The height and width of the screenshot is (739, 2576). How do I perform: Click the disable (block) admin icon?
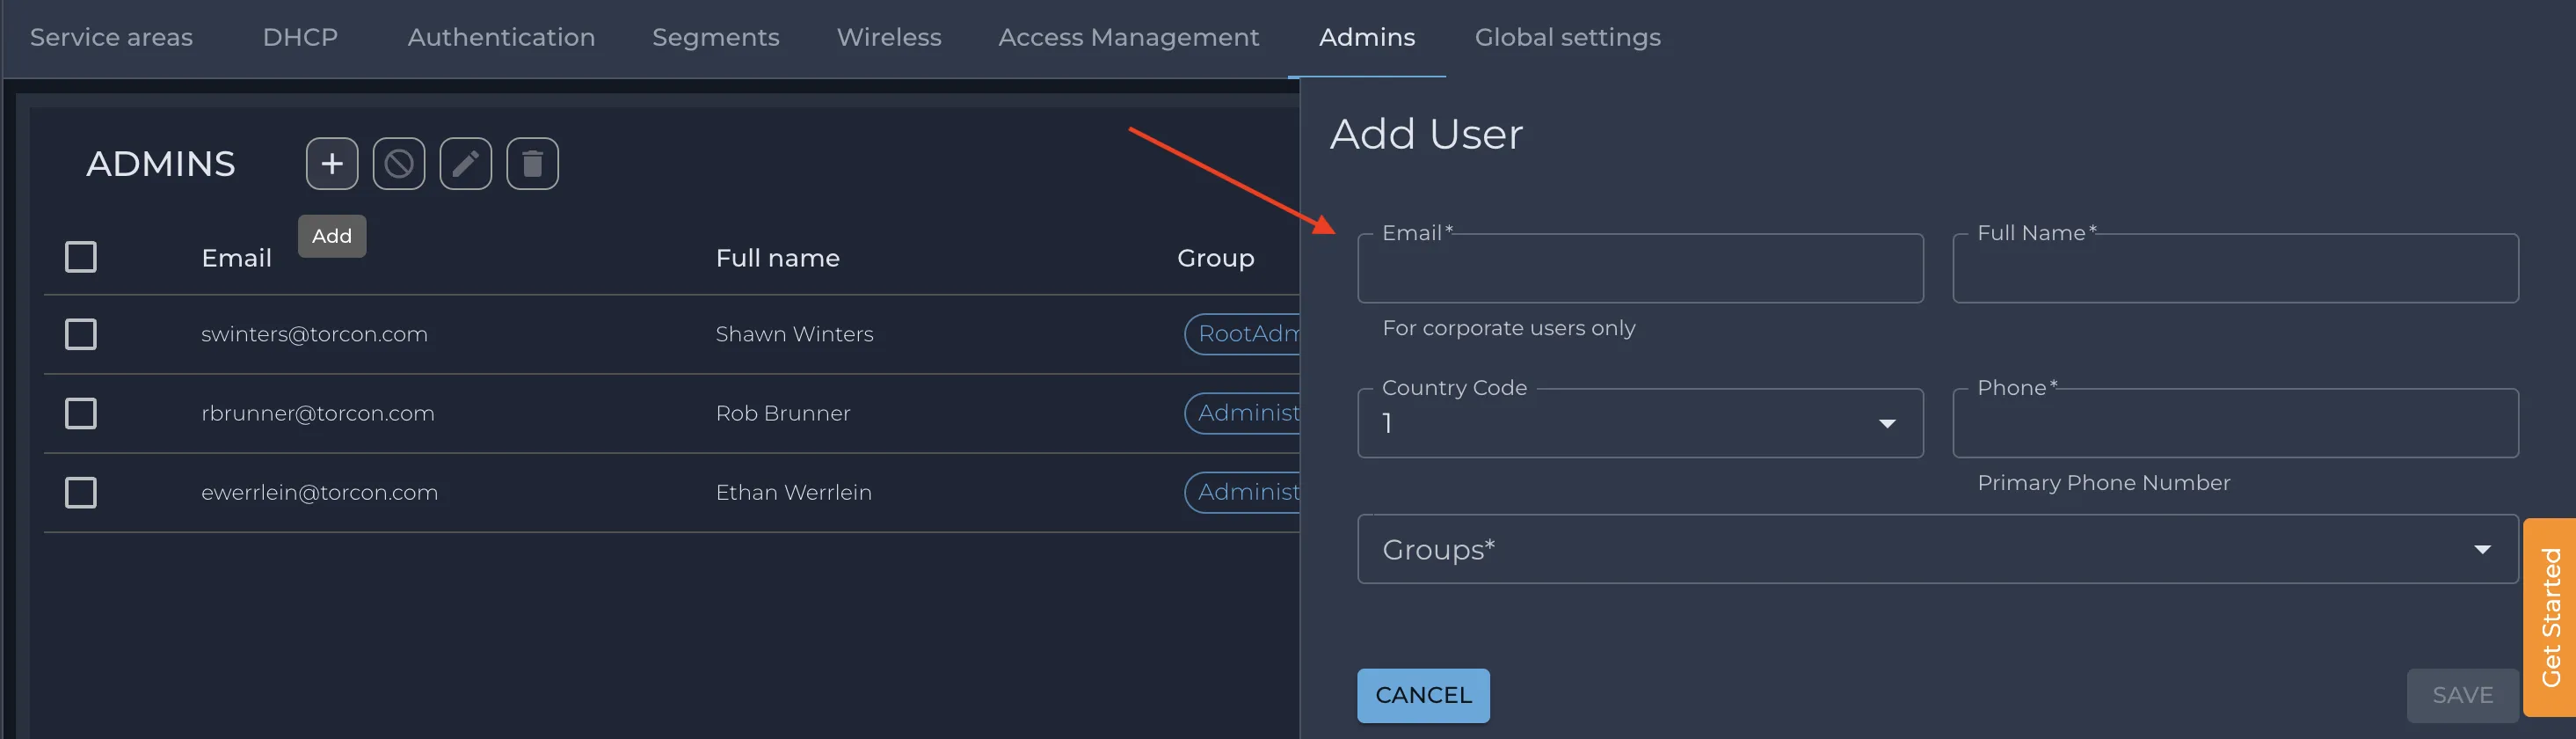pyautogui.click(x=399, y=164)
